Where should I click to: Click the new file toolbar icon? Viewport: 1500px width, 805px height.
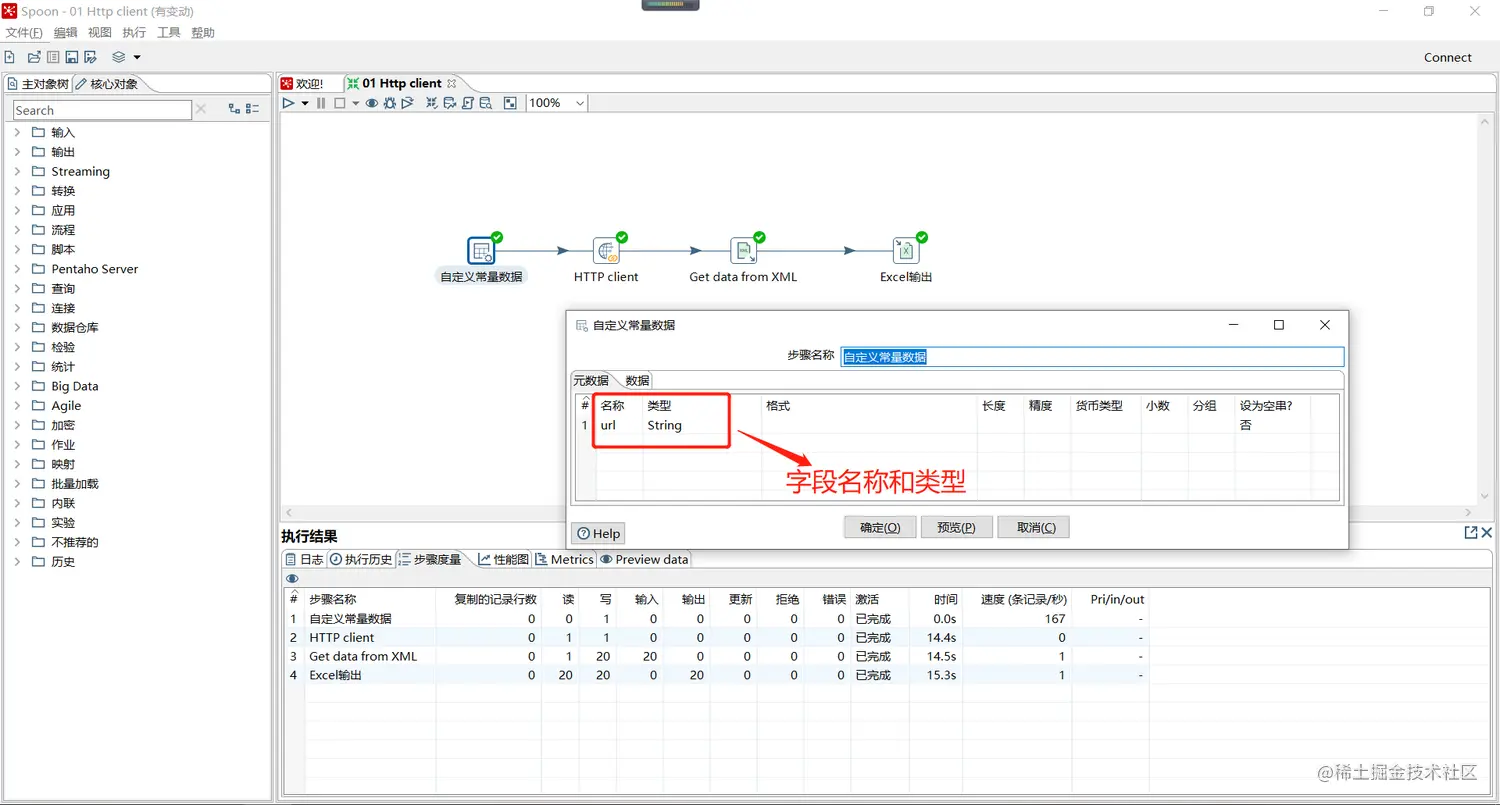point(10,57)
